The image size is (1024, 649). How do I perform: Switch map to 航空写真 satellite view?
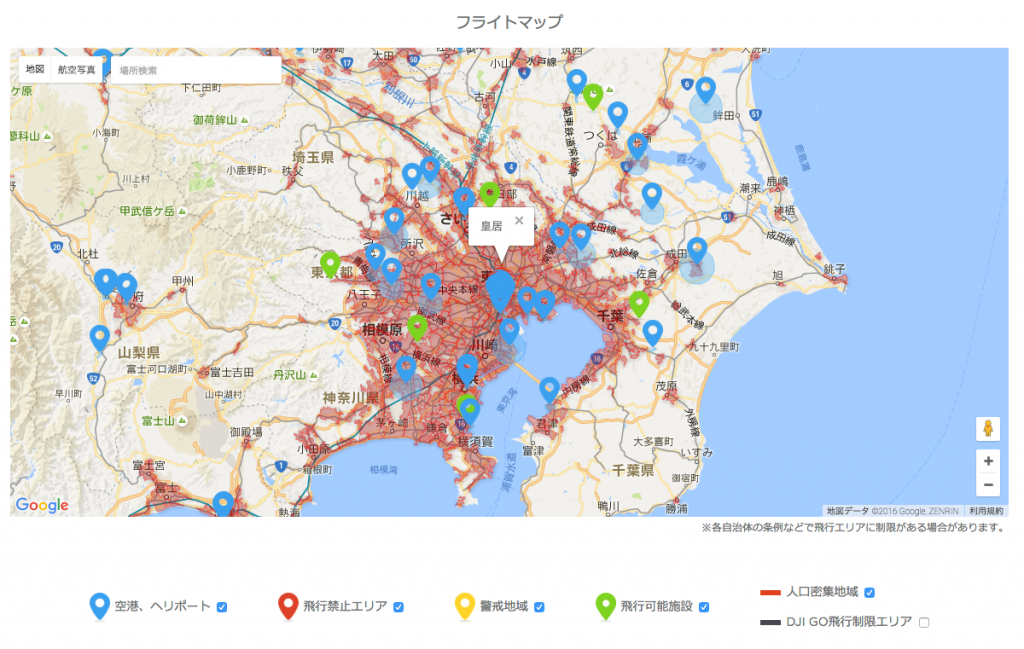click(x=76, y=69)
